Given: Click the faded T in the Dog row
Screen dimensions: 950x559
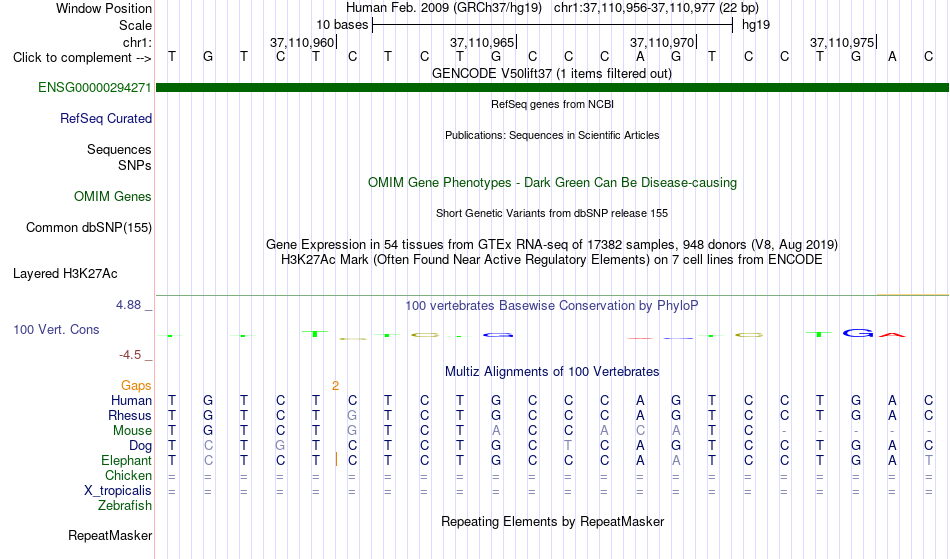Looking at the screenshot, I should pos(568,446).
